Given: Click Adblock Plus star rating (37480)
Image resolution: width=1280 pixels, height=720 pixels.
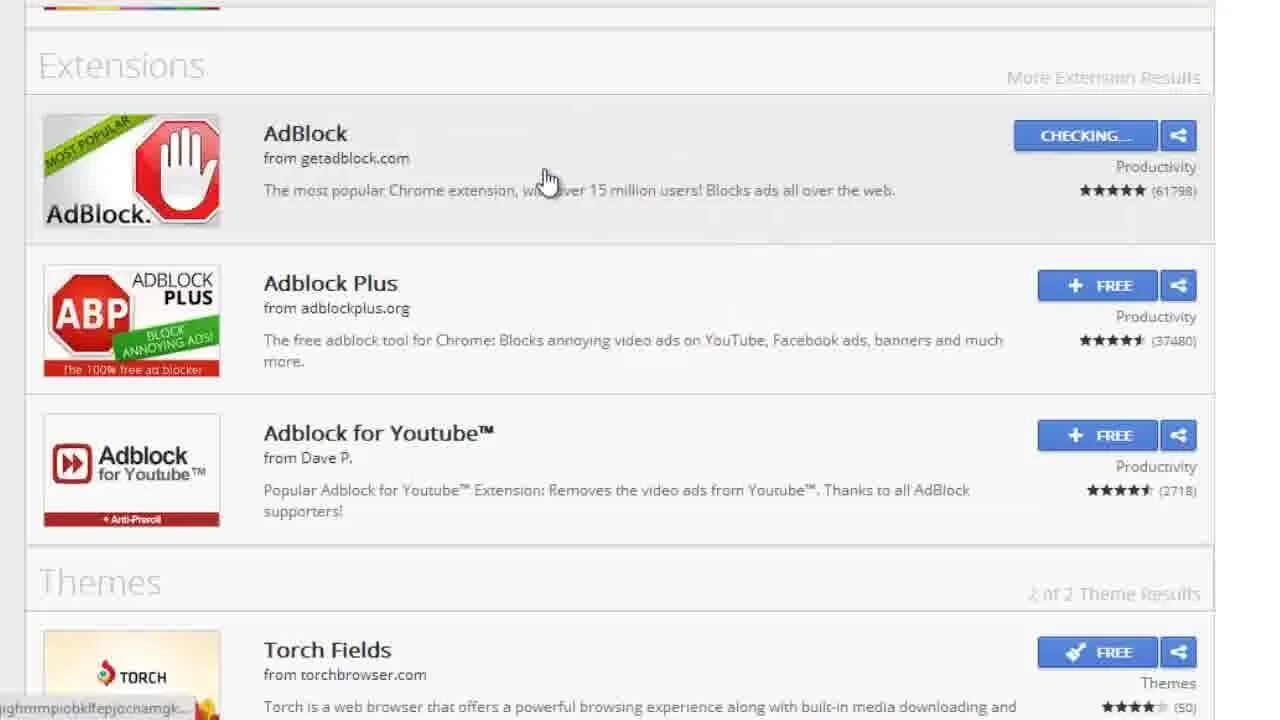Looking at the screenshot, I should pyautogui.click(x=1137, y=340).
